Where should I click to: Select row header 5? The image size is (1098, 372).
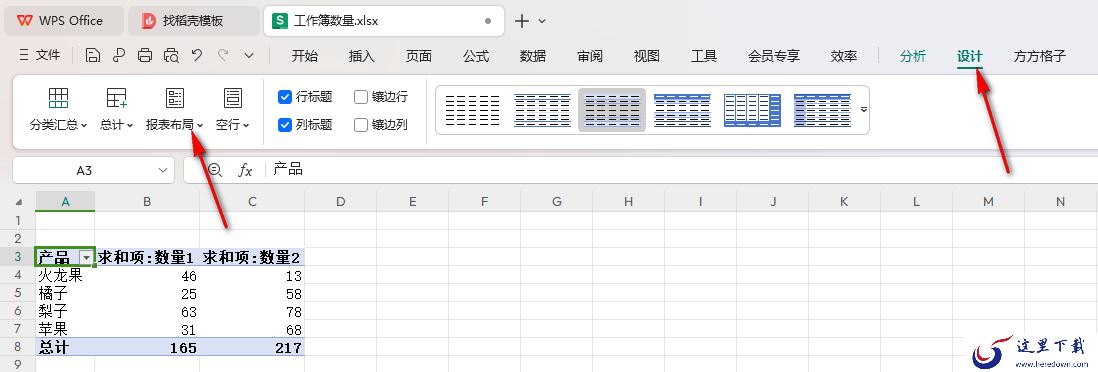[18, 293]
